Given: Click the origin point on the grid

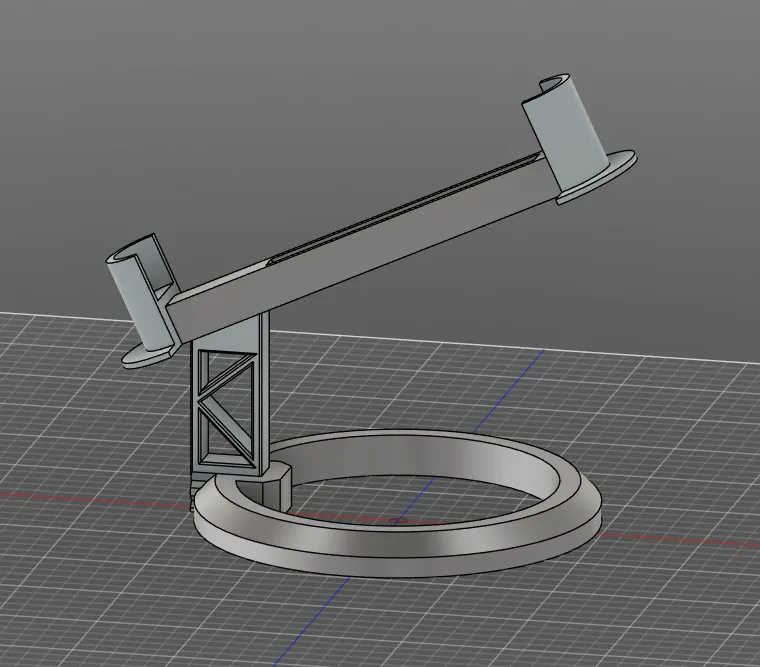Looking at the screenshot, I should click(398, 521).
